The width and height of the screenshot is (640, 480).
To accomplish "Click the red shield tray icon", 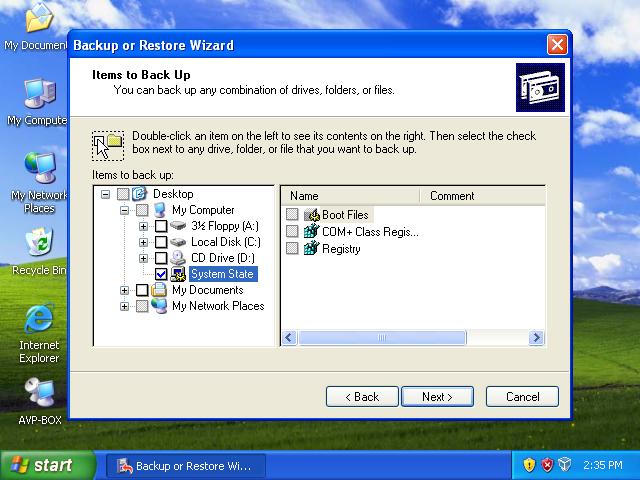I will click(547, 464).
